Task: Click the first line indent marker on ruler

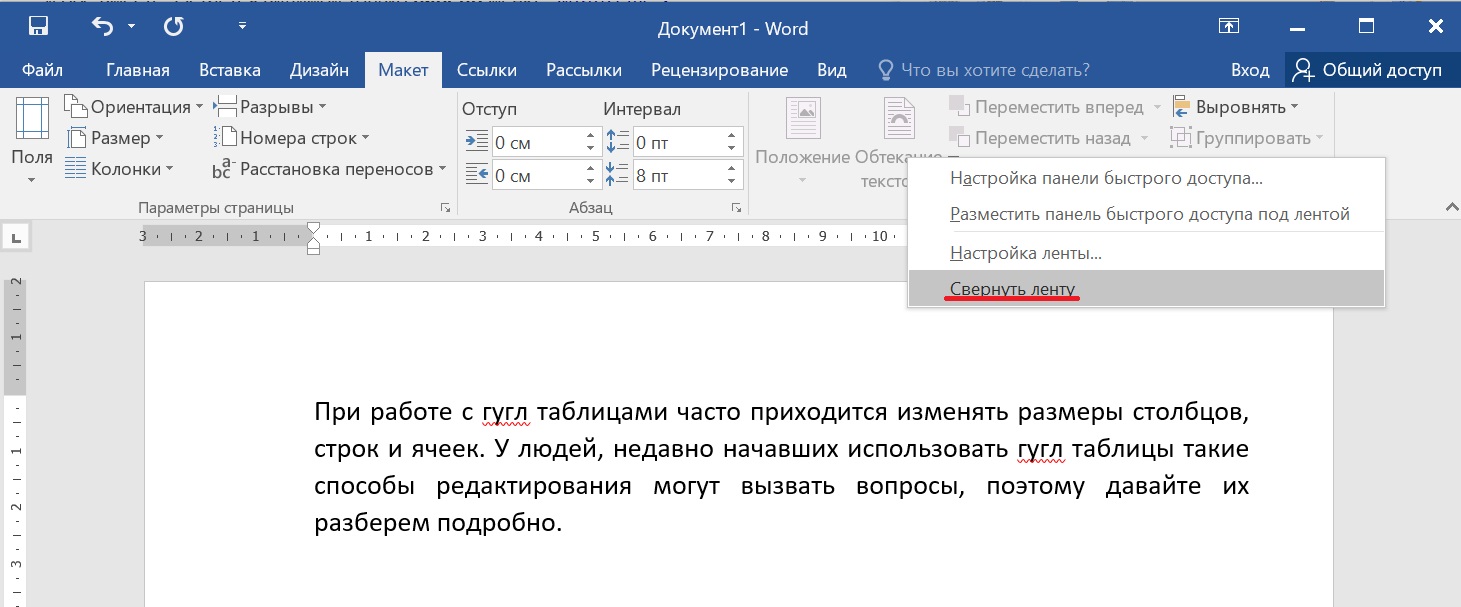Action: [313, 228]
